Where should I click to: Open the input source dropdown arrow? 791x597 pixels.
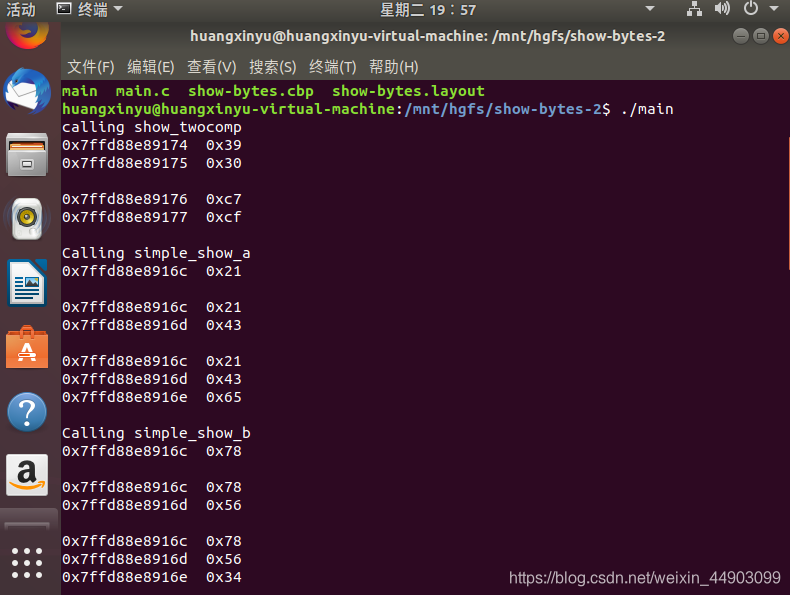point(650,9)
